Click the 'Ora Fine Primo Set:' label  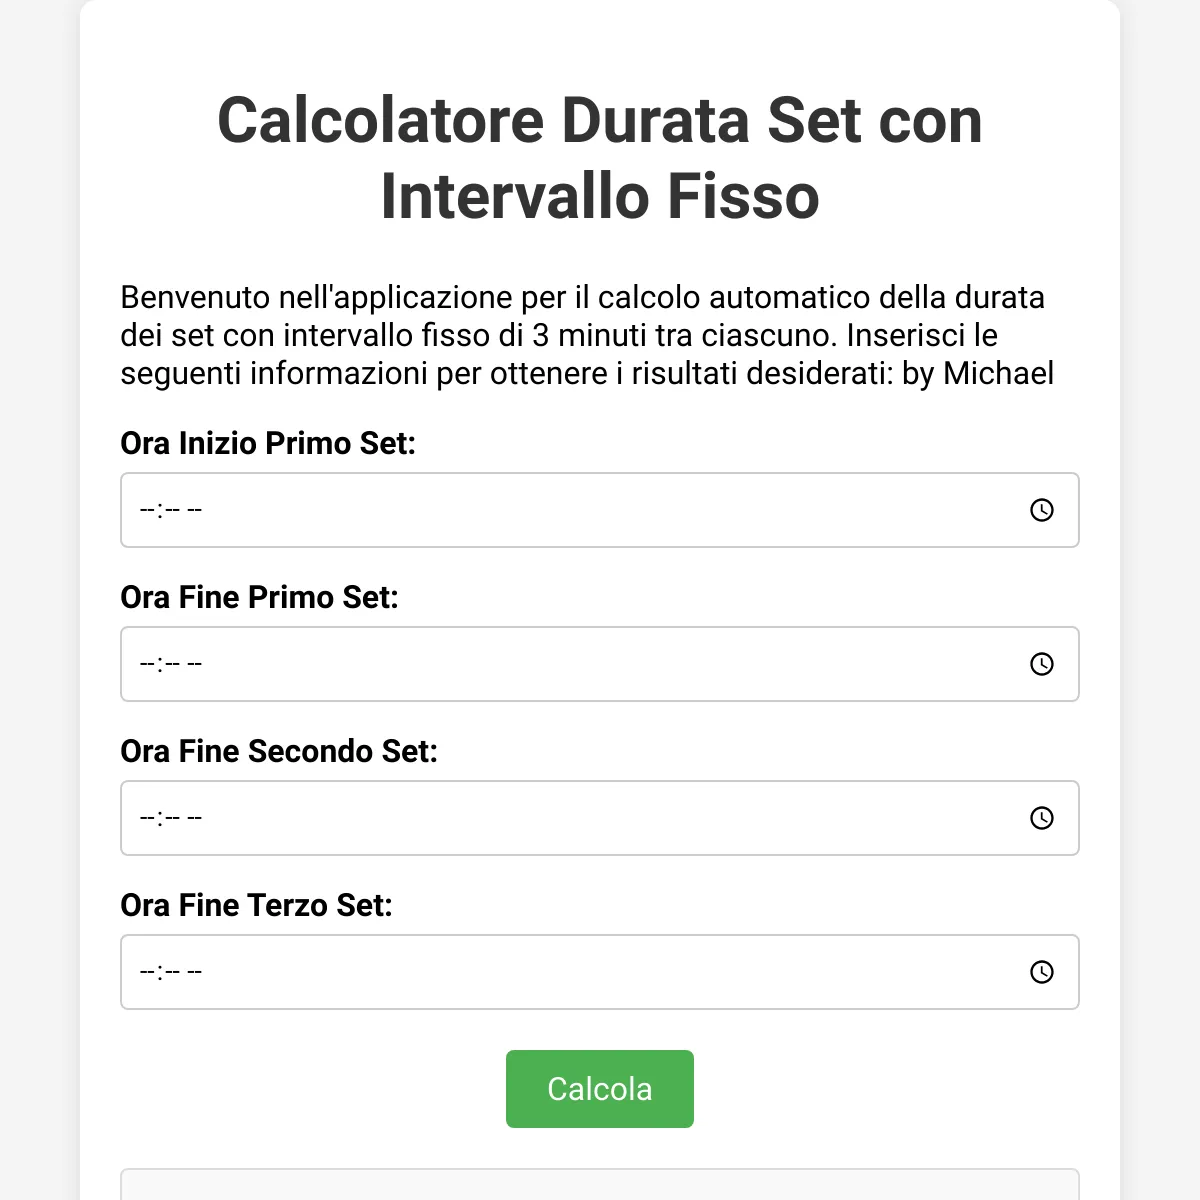260,597
